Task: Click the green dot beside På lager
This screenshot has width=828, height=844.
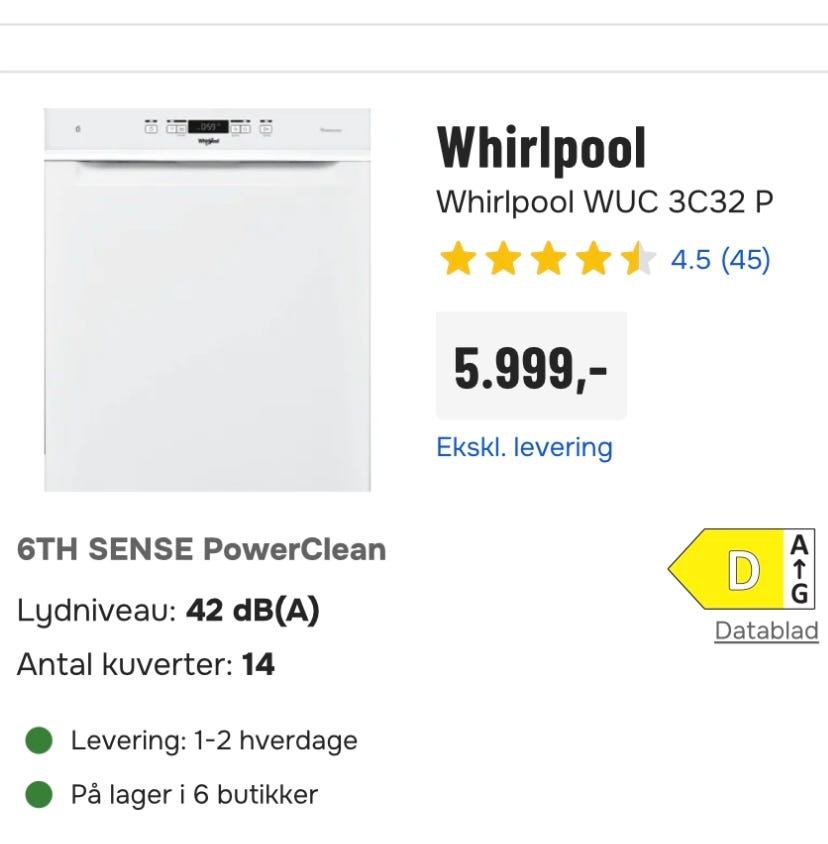Action: [x=39, y=795]
